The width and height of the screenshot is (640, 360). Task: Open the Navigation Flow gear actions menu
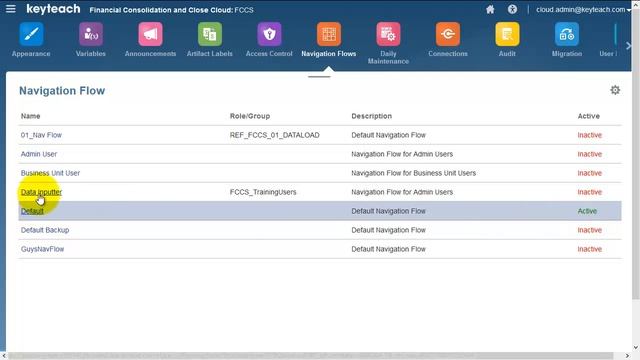click(615, 90)
